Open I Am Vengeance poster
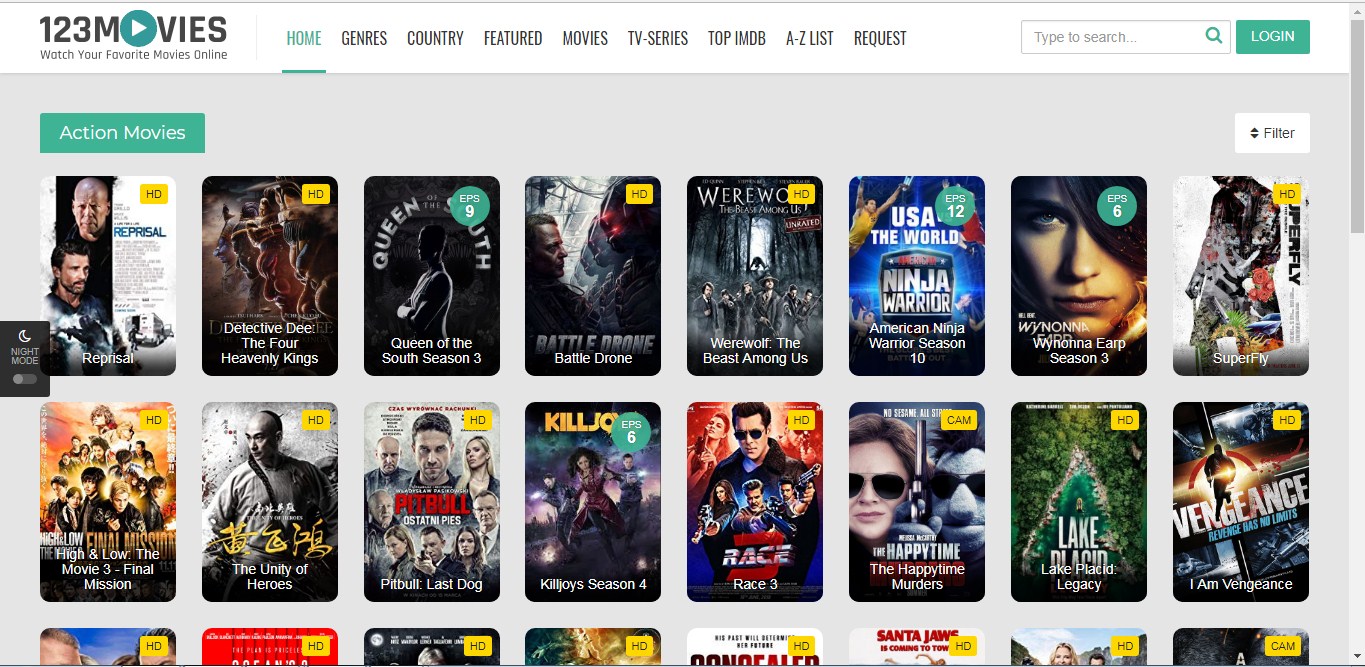Image resolution: width=1365 pixels, height=667 pixels. point(1241,502)
